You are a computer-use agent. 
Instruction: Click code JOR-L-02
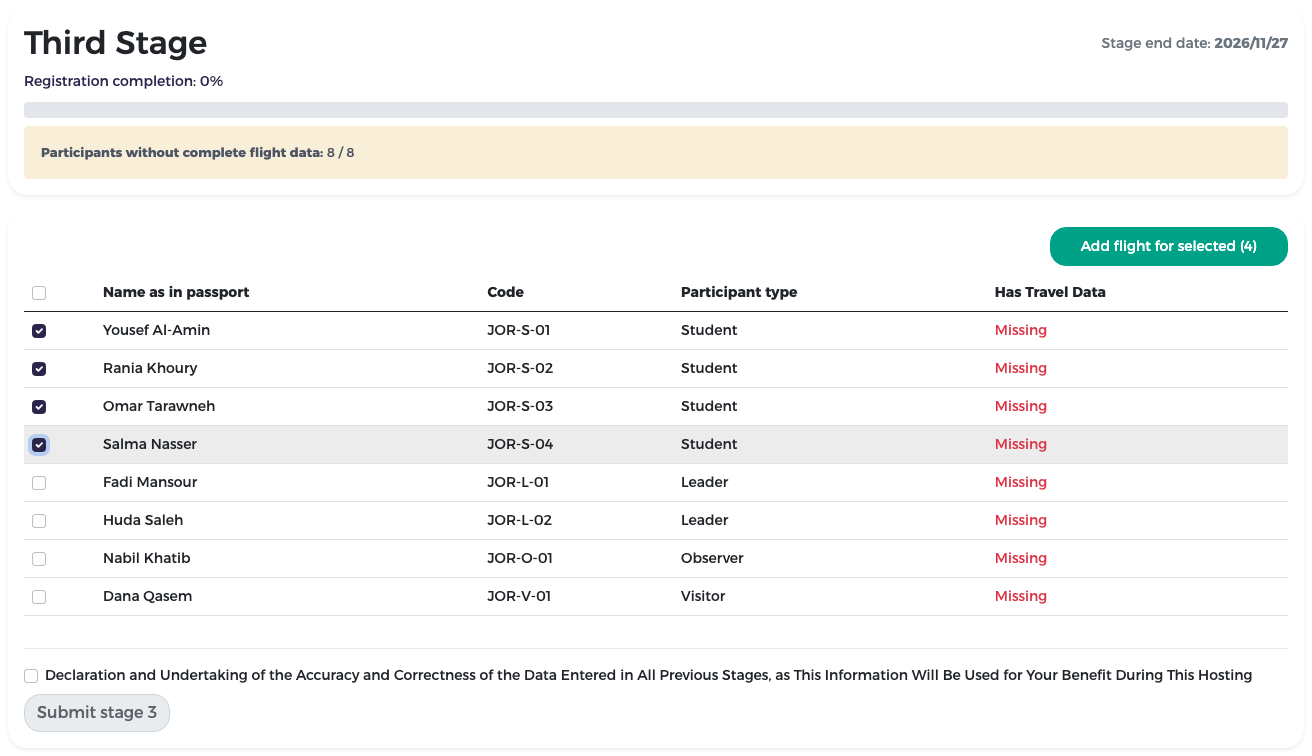click(x=519, y=520)
